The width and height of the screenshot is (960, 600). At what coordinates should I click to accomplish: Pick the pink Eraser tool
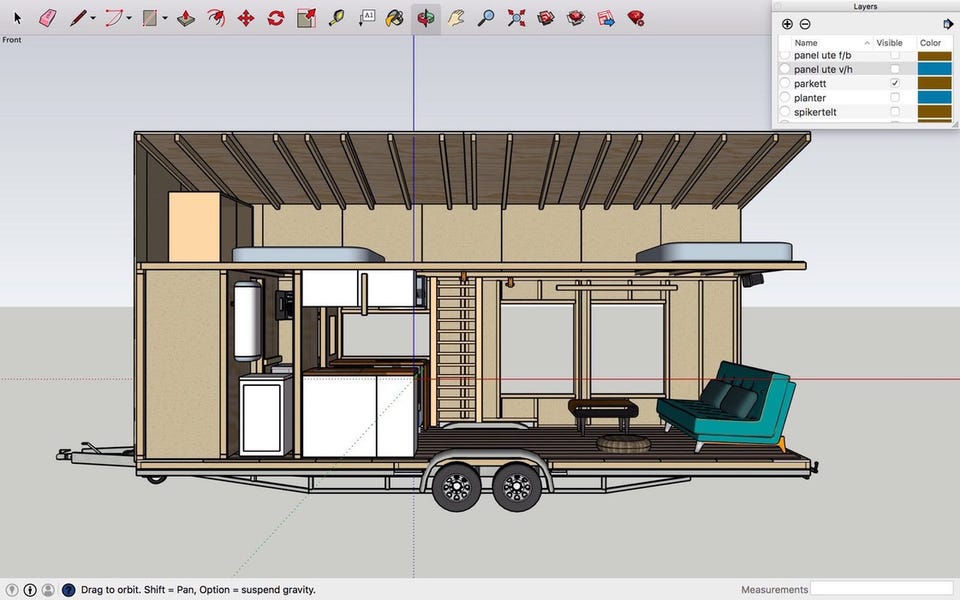(47, 18)
